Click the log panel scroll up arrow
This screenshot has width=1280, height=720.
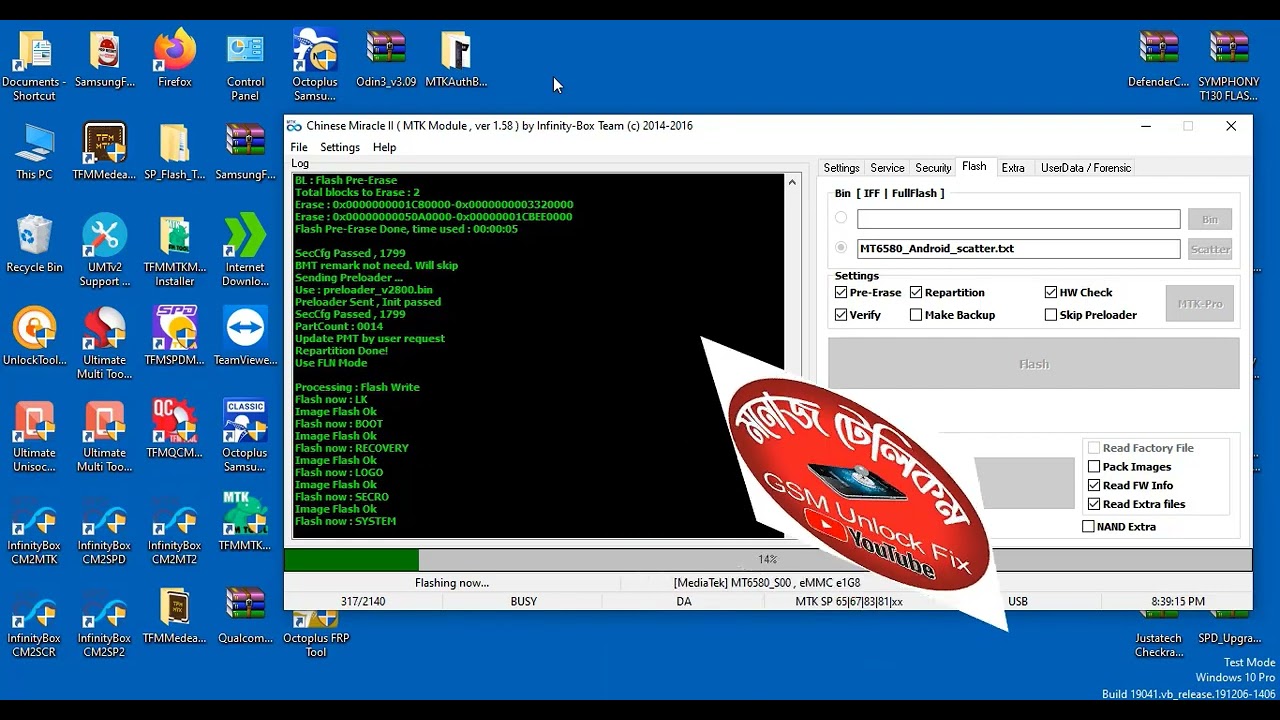point(792,182)
